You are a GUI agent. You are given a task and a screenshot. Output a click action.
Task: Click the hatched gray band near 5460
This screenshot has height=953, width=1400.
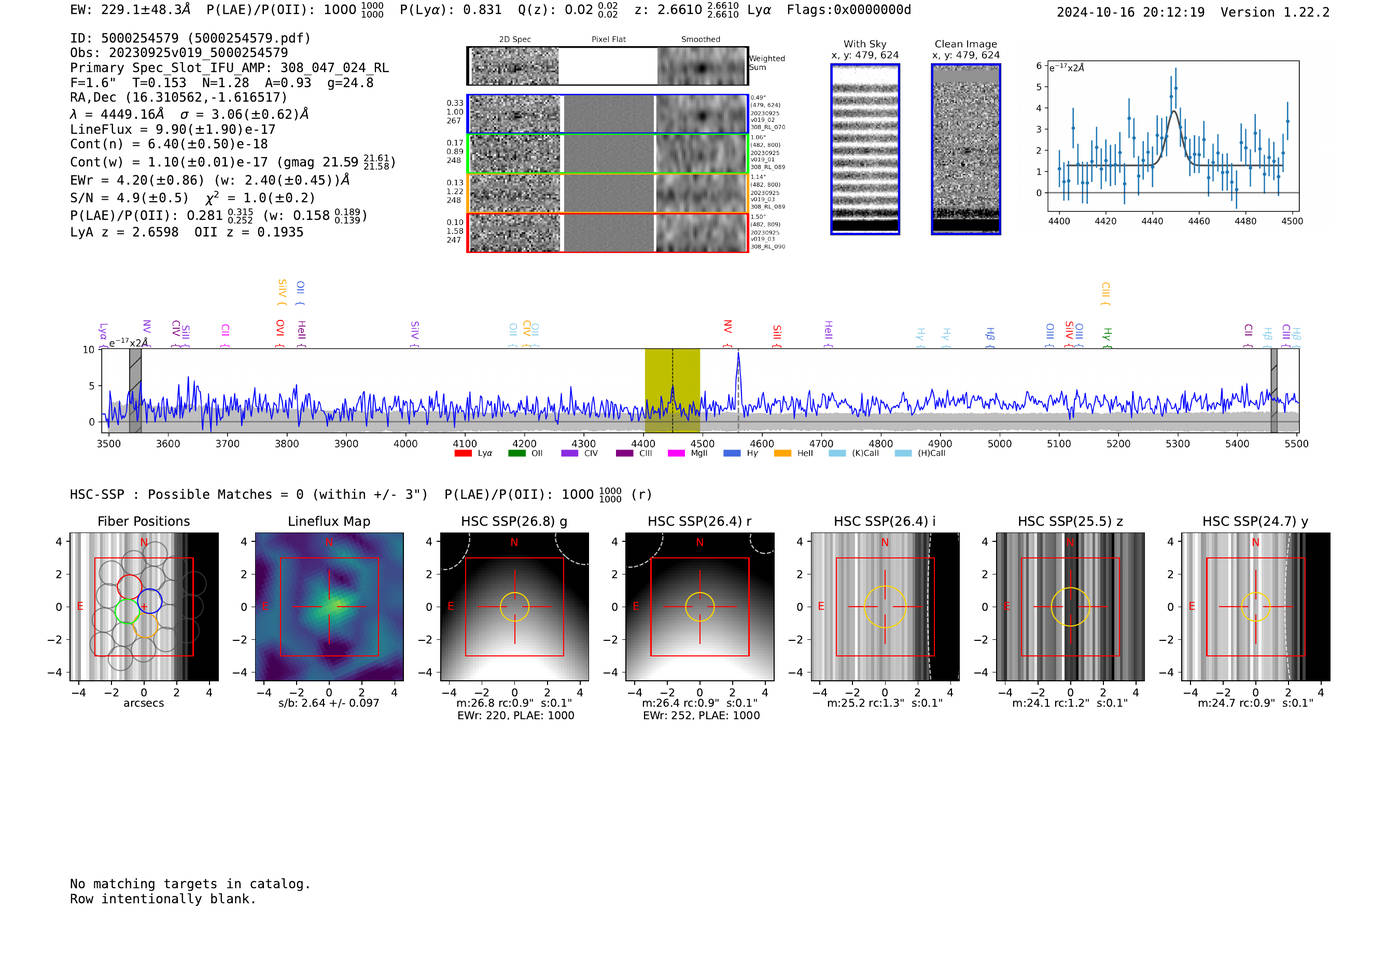click(1274, 391)
